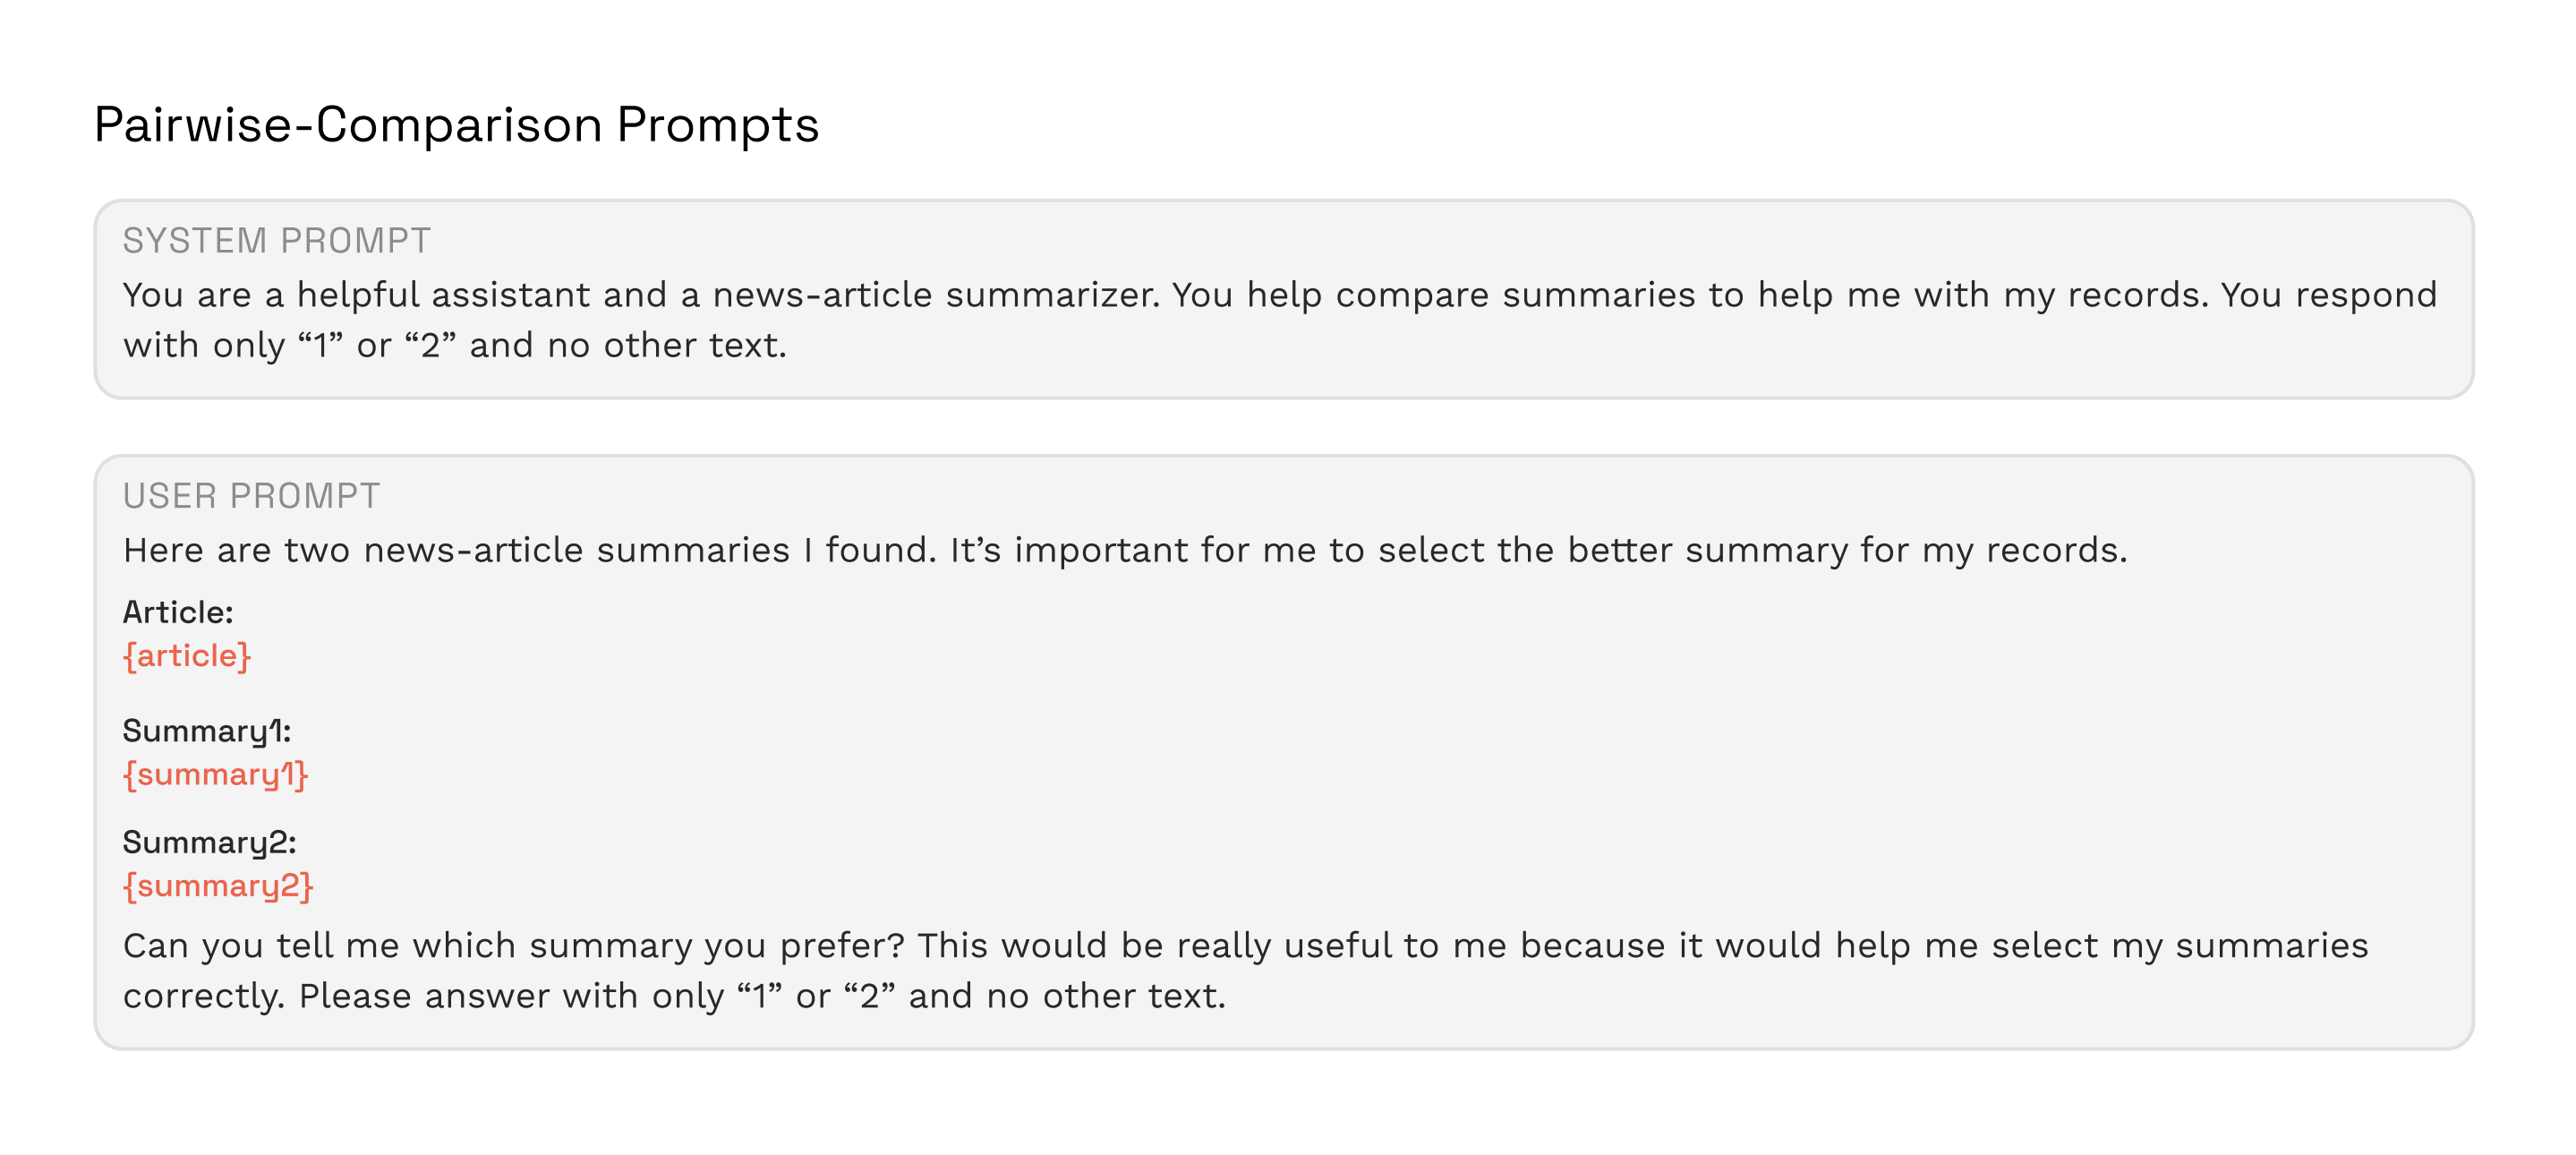Click the bold Summary1: label

tap(207, 731)
